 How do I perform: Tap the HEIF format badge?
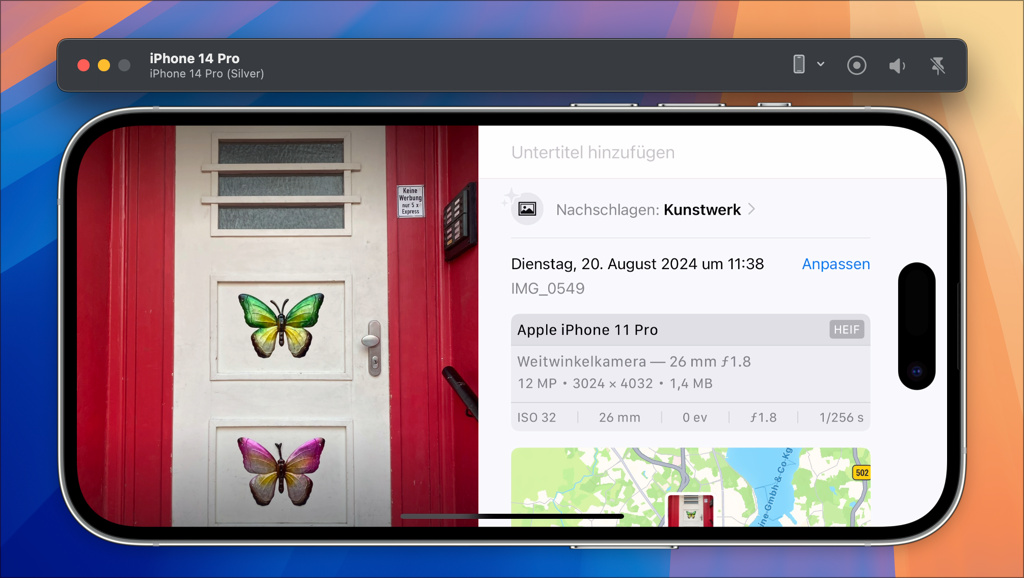click(846, 330)
